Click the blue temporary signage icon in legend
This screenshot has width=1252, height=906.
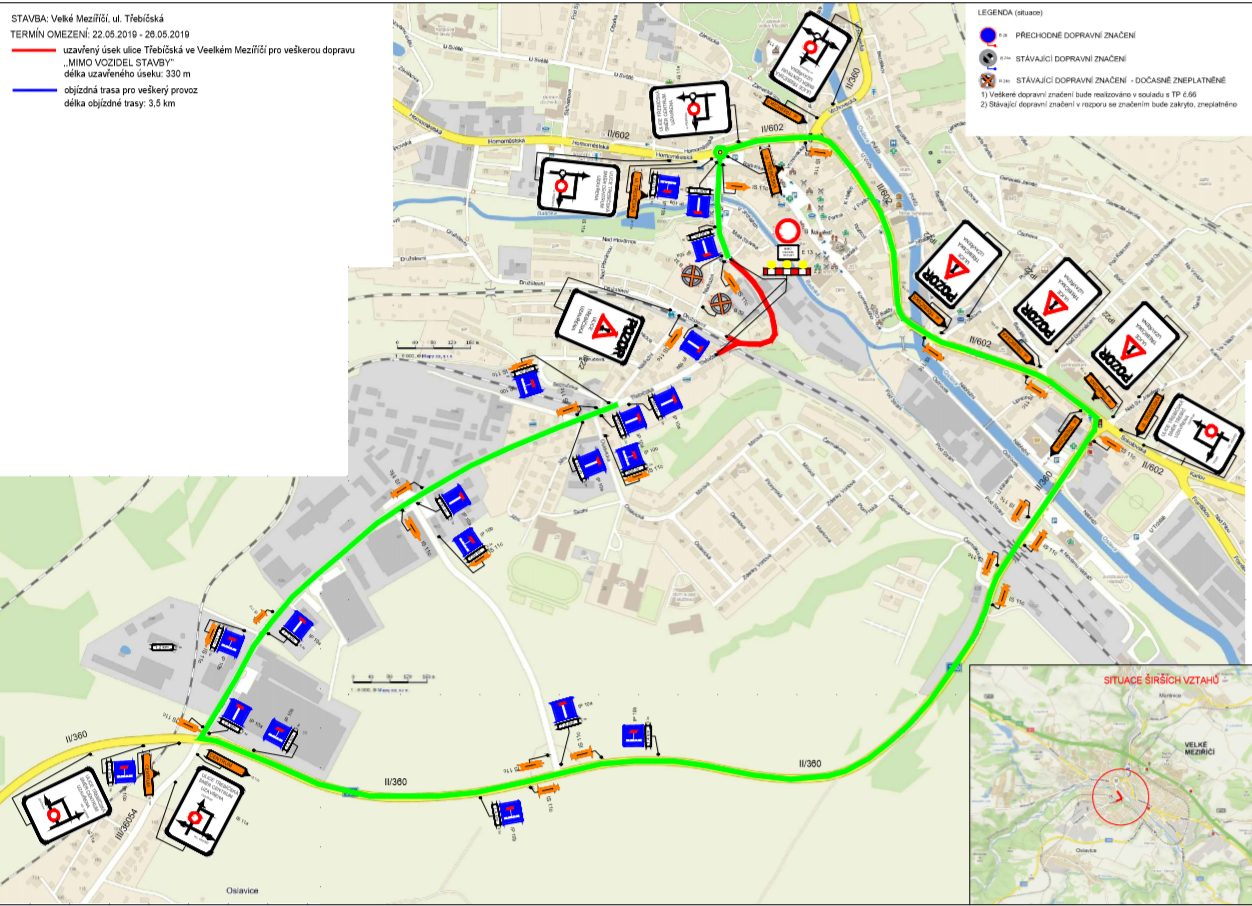pos(990,36)
